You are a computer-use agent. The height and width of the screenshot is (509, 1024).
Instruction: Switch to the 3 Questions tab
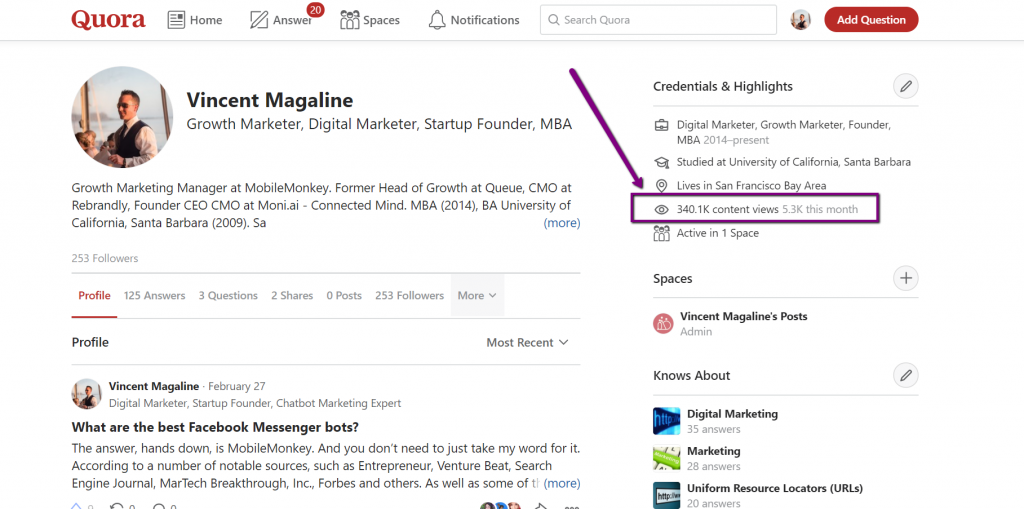(228, 295)
